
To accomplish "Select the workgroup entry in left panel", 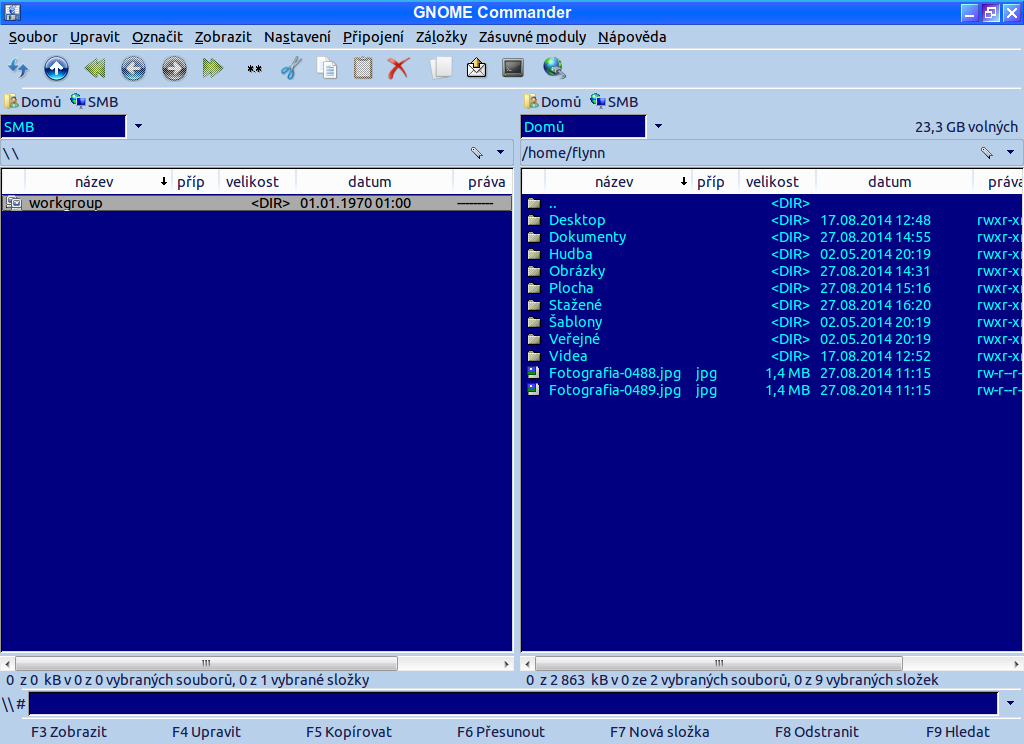I will [257, 203].
